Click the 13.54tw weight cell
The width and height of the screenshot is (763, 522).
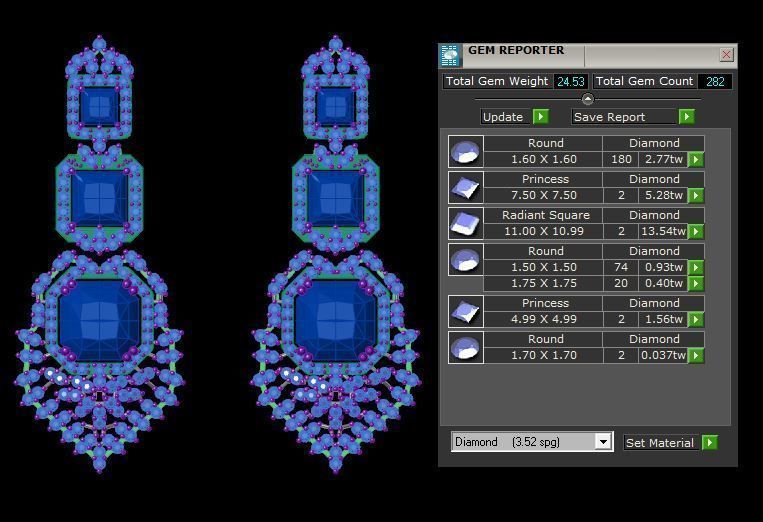(x=663, y=231)
